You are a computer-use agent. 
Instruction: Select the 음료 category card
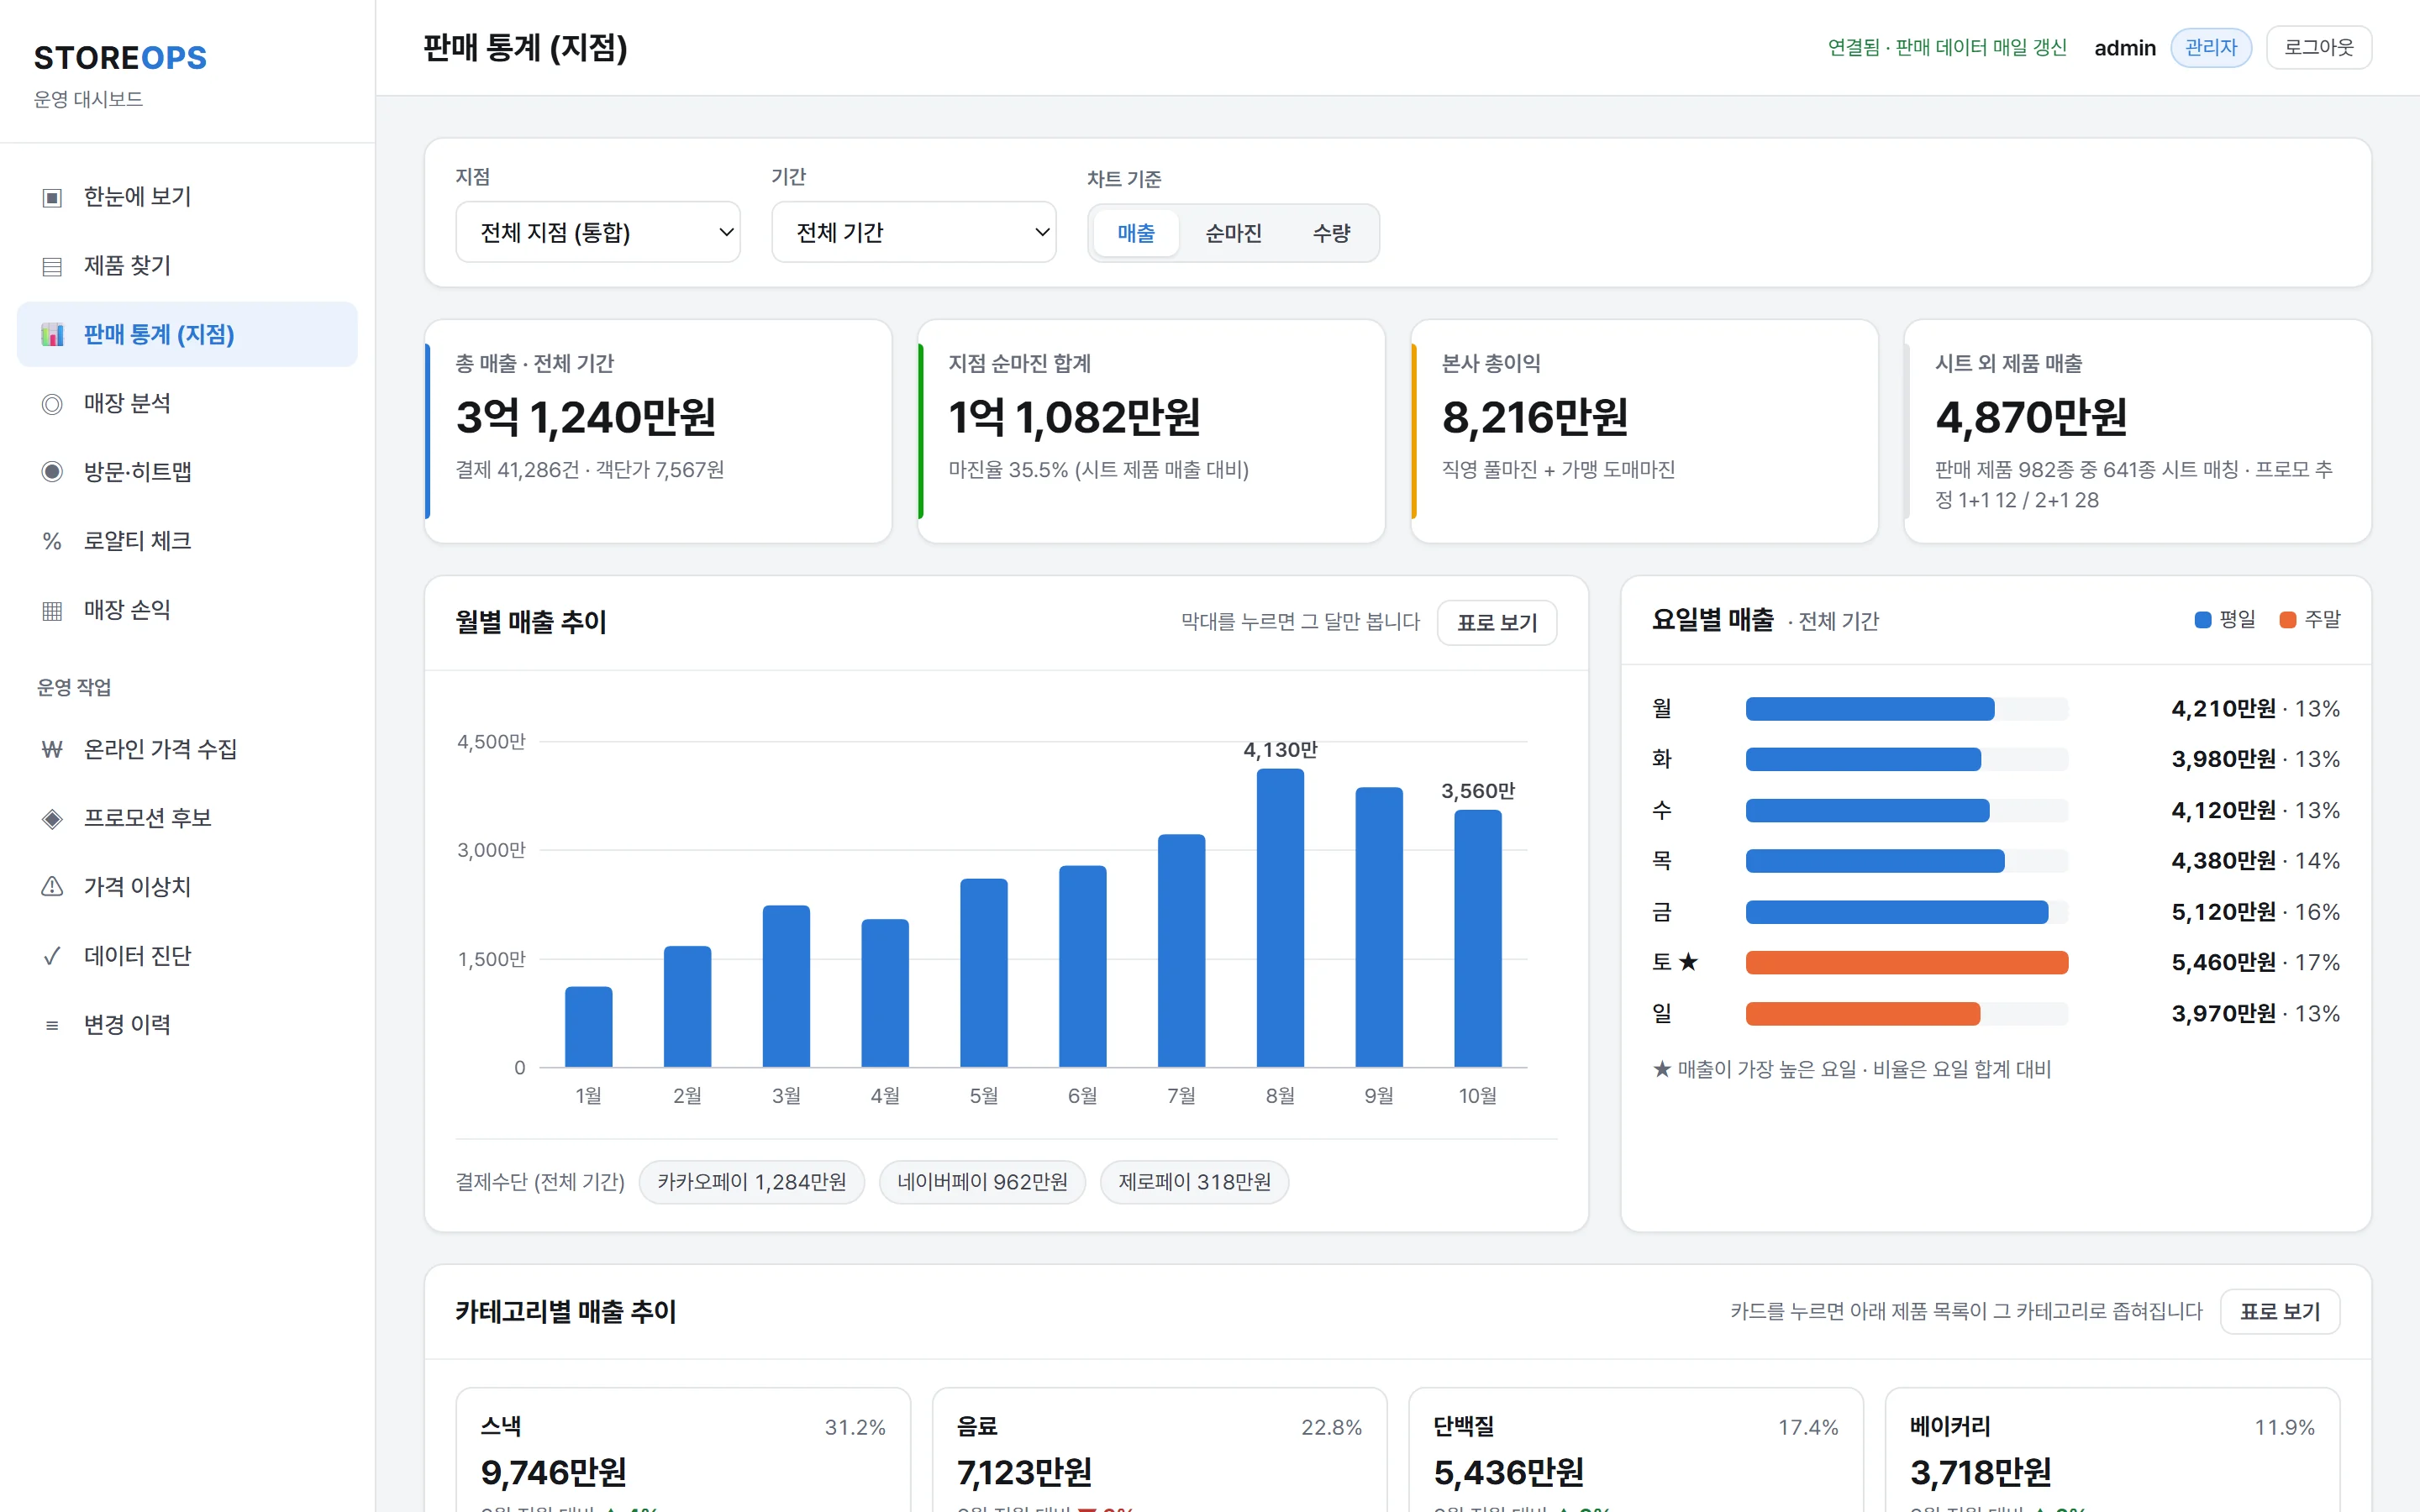coord(1160,1449)
